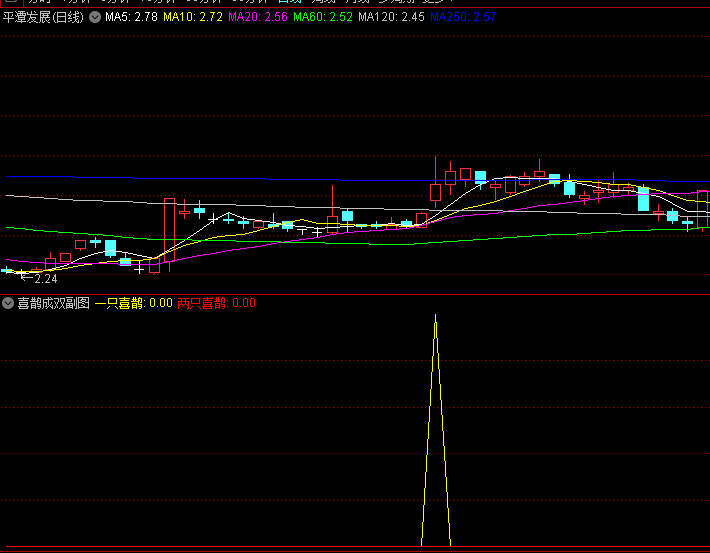Click the green MA60 value label
Image resolution: width=710 pixels, height=553 pixels.
(x=322, y=17)
